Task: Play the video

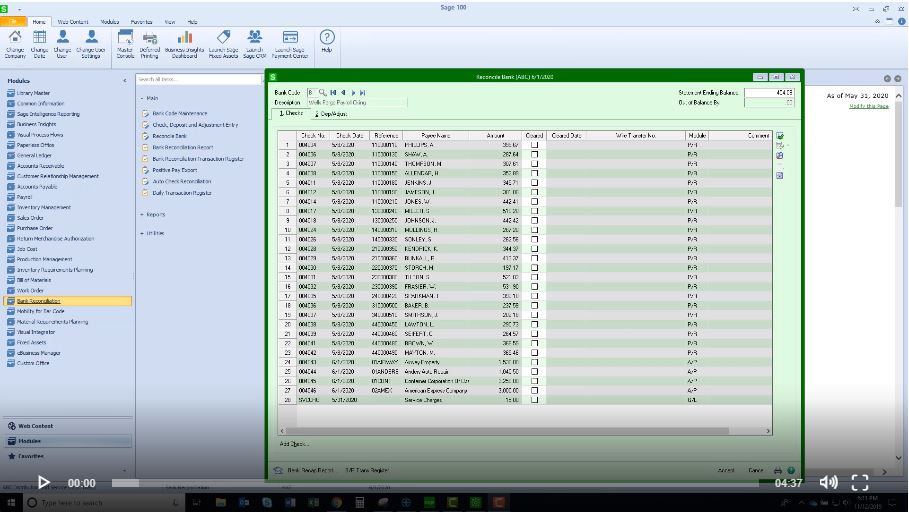Action: point(43,482)
